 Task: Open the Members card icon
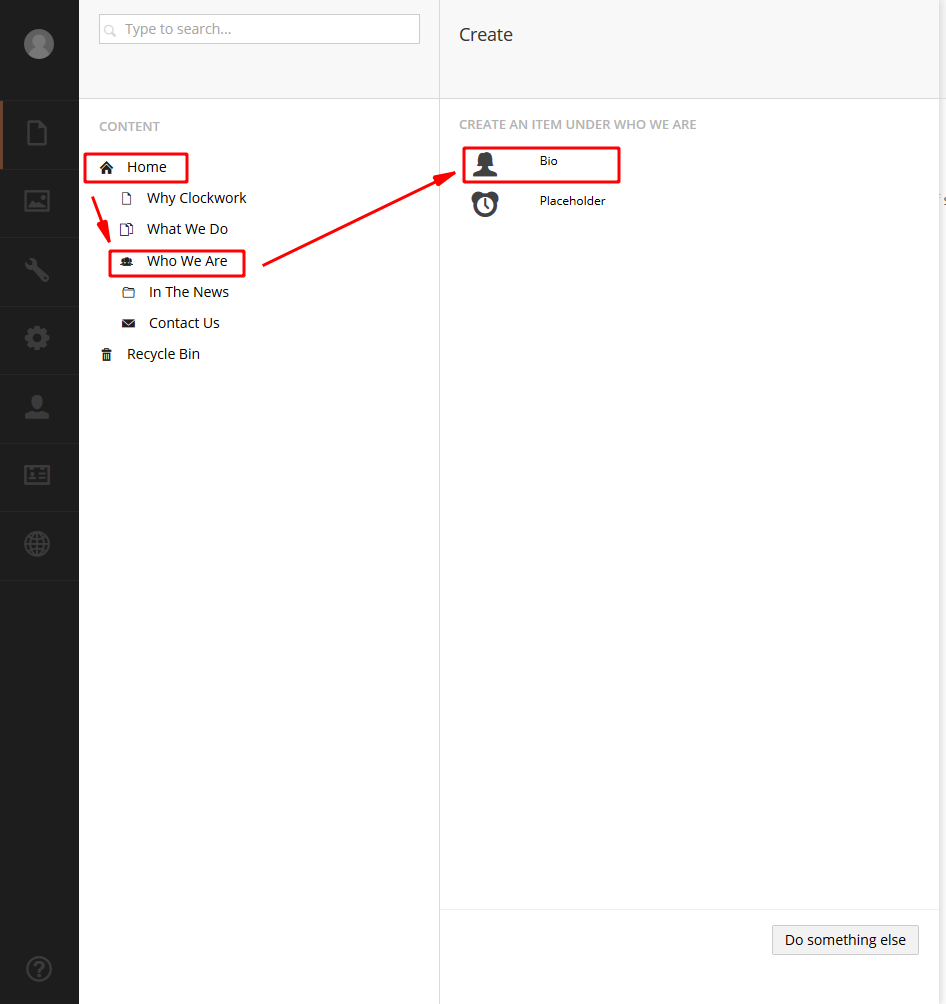point(38,476)
